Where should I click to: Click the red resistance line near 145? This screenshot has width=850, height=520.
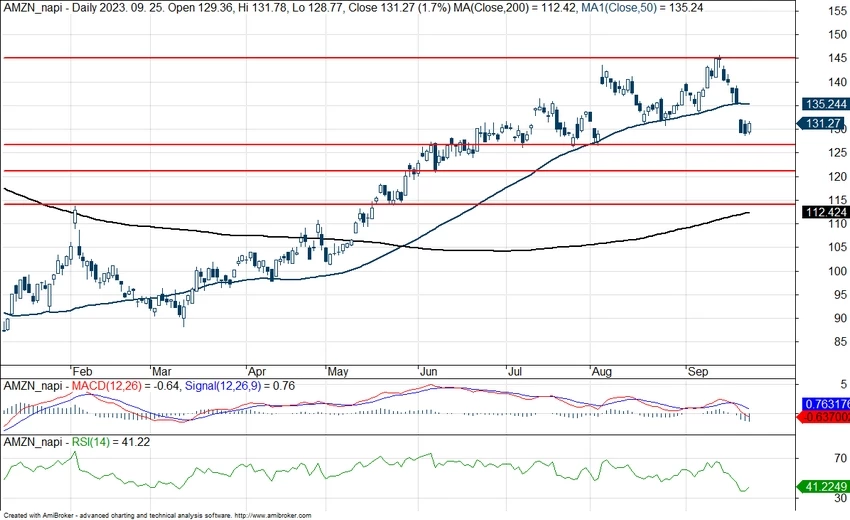[400, 57]
